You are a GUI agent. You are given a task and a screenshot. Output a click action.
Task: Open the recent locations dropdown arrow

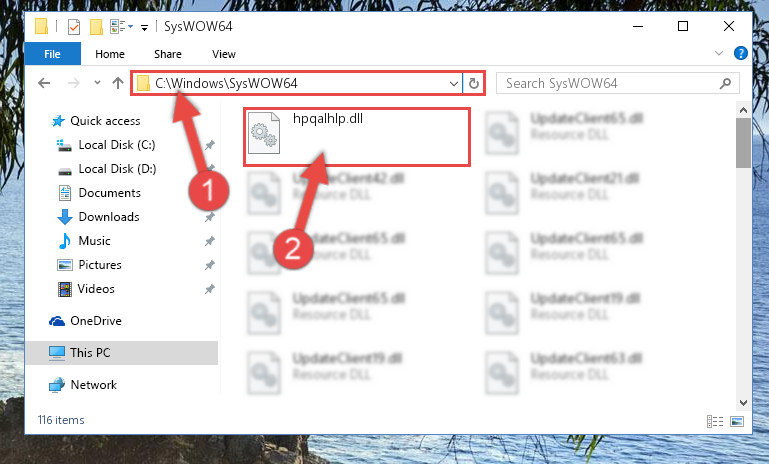coord(97,82)
